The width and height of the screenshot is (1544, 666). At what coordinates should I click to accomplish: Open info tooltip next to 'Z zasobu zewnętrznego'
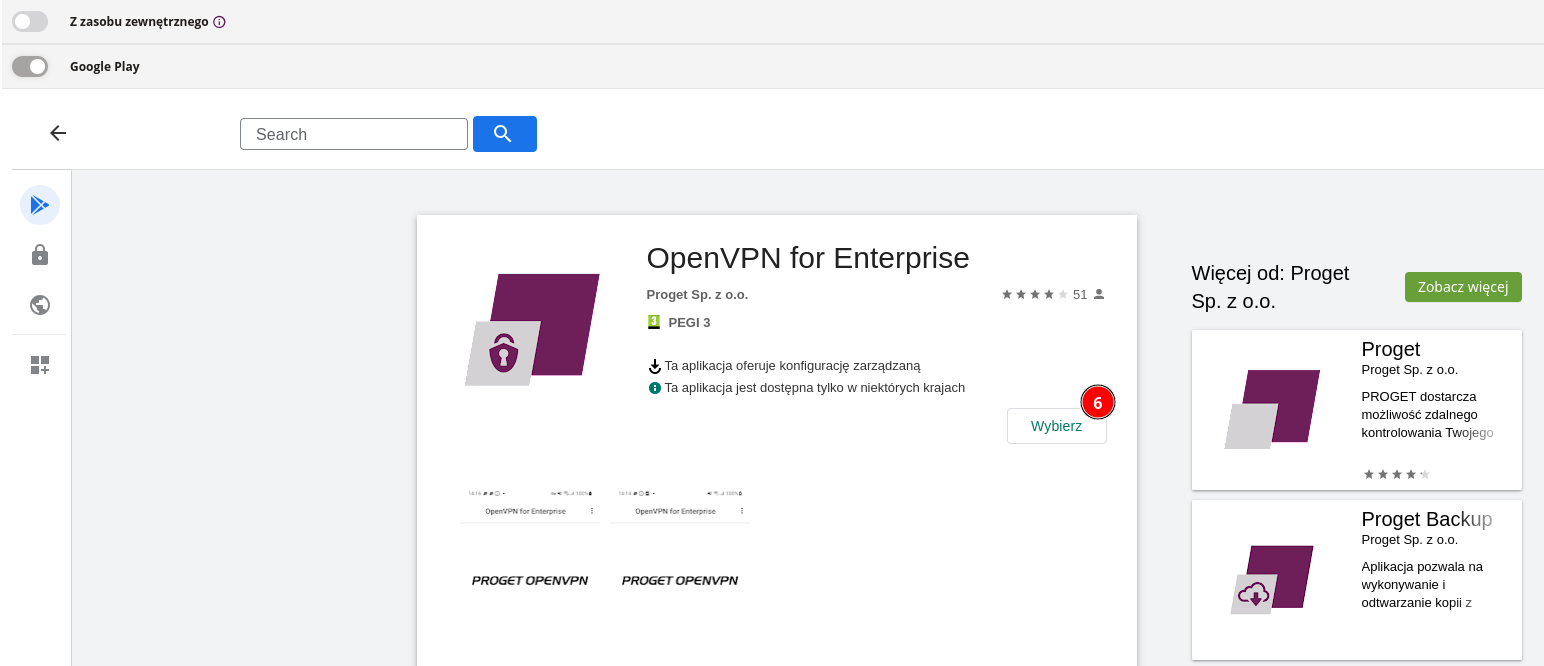(220, 21)
